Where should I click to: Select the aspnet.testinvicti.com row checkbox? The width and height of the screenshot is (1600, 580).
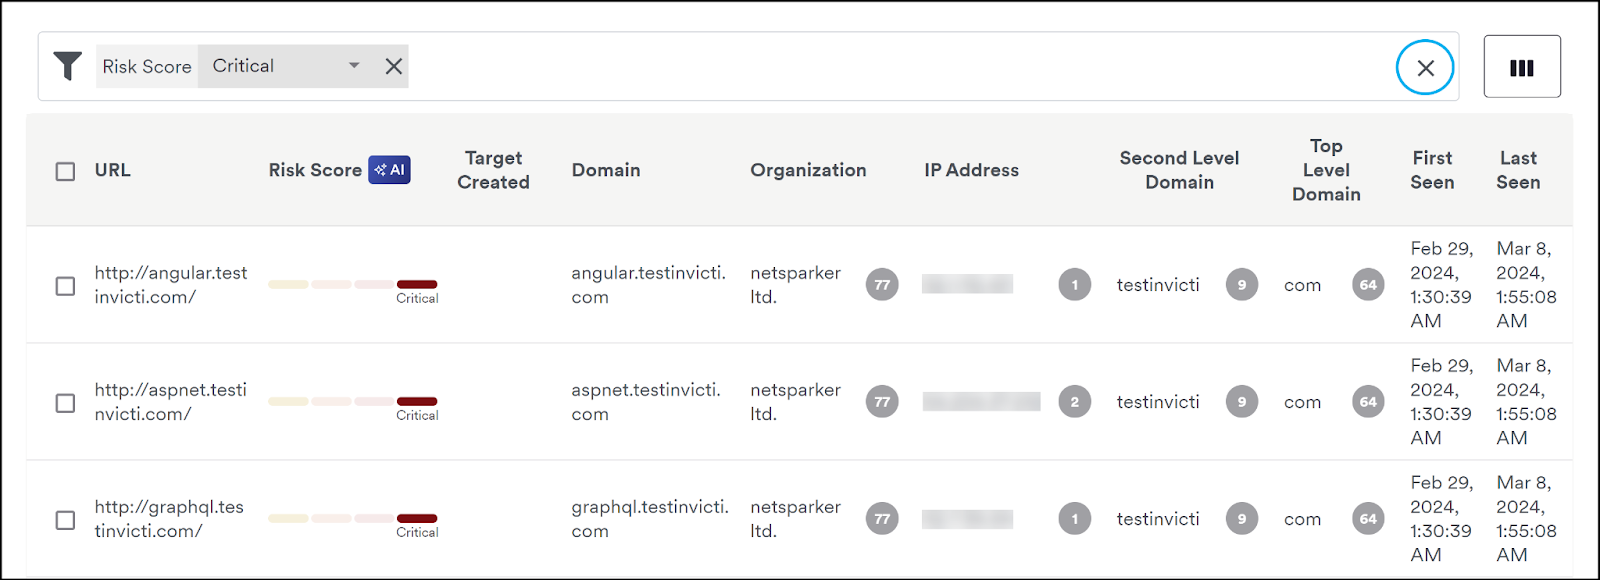point(65,403)
